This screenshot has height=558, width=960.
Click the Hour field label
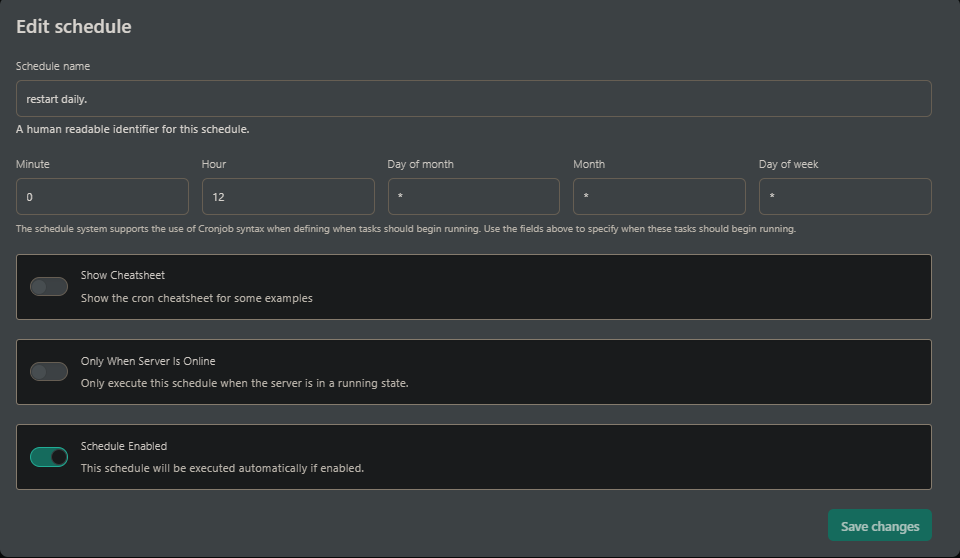[214, 164]
